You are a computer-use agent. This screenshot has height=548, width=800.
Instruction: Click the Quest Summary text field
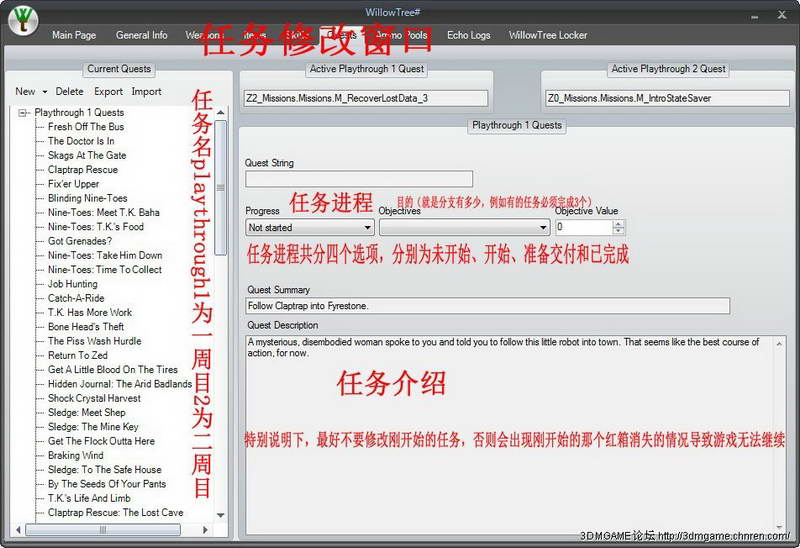(487, 306)
